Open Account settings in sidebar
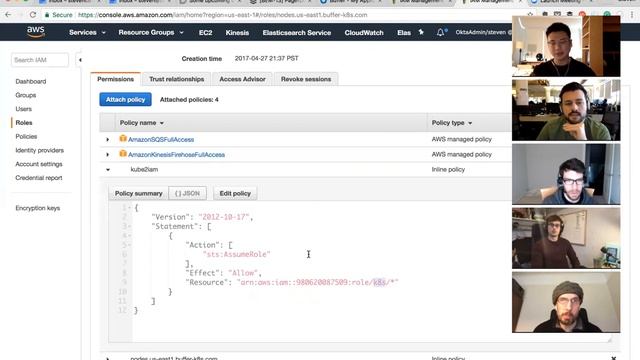 coord(39,164)
